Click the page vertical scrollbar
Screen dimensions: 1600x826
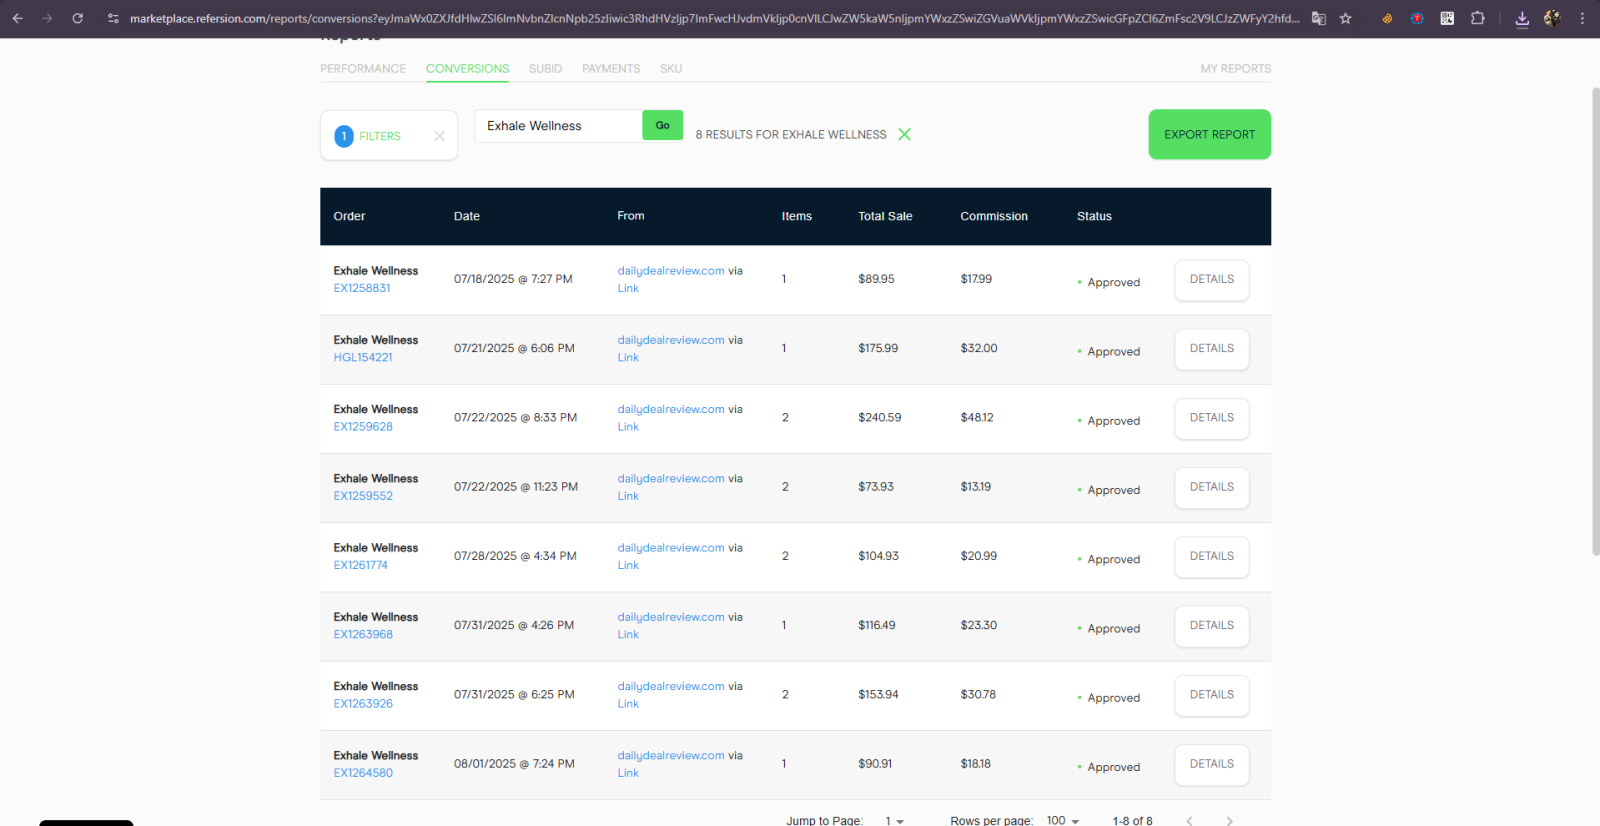[1595, 320]
